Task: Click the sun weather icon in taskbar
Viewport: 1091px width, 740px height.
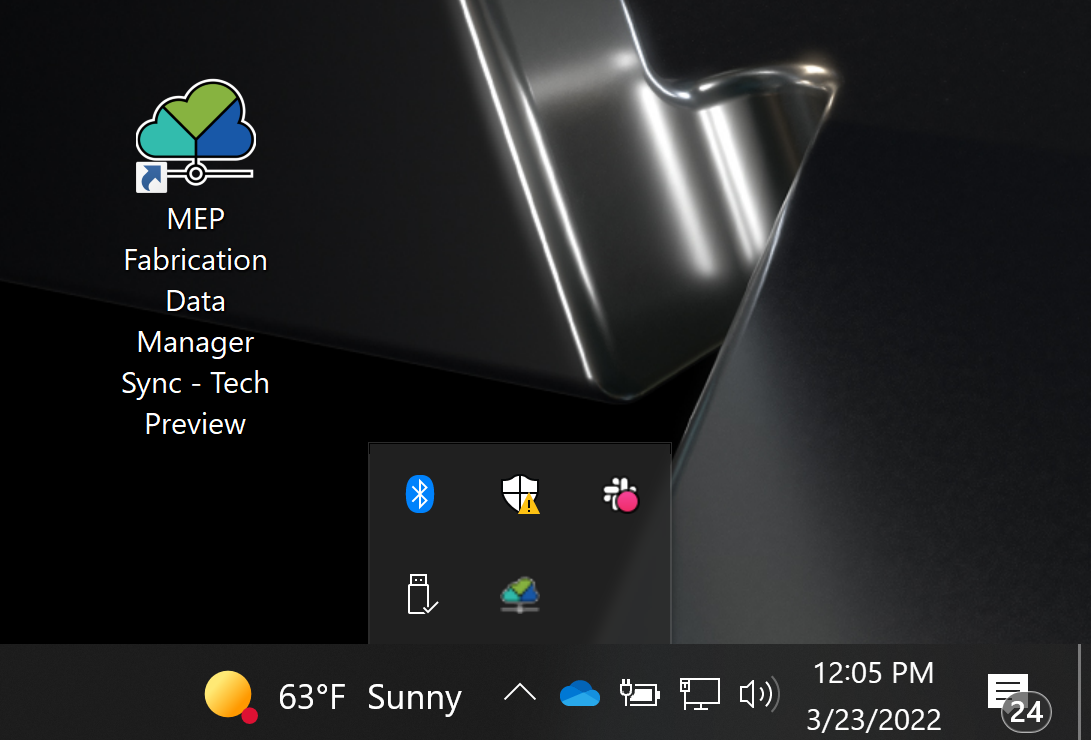Action: pyautogui.click(x=228, y=694)
